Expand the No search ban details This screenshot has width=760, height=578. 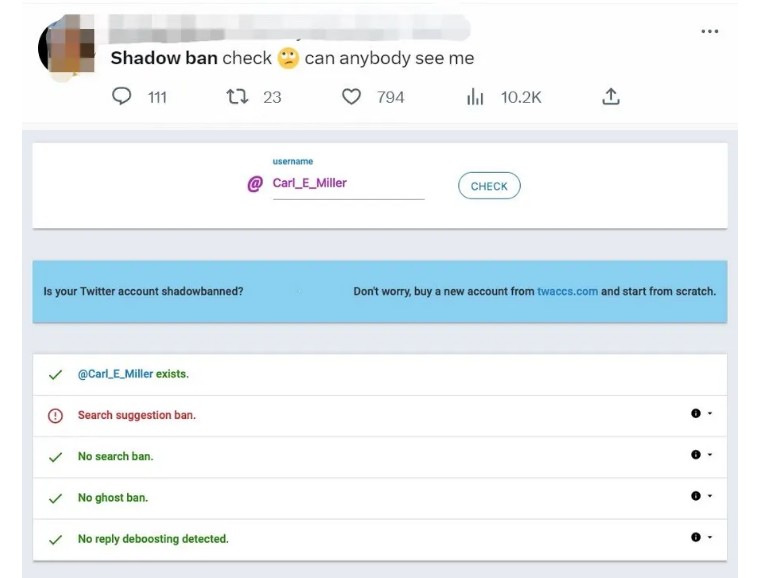(702, 455)
